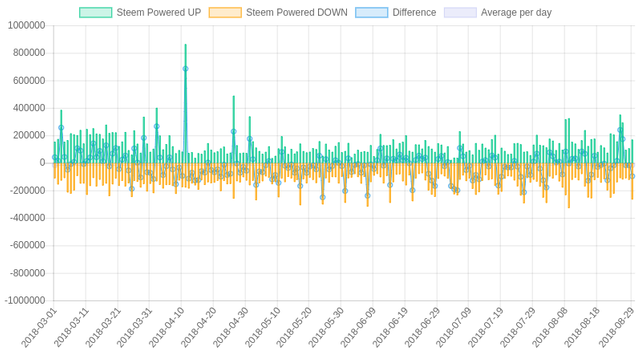Click x-axis date 2018-06-19
The image size is (640, 361).
click(x=390, y=328)
